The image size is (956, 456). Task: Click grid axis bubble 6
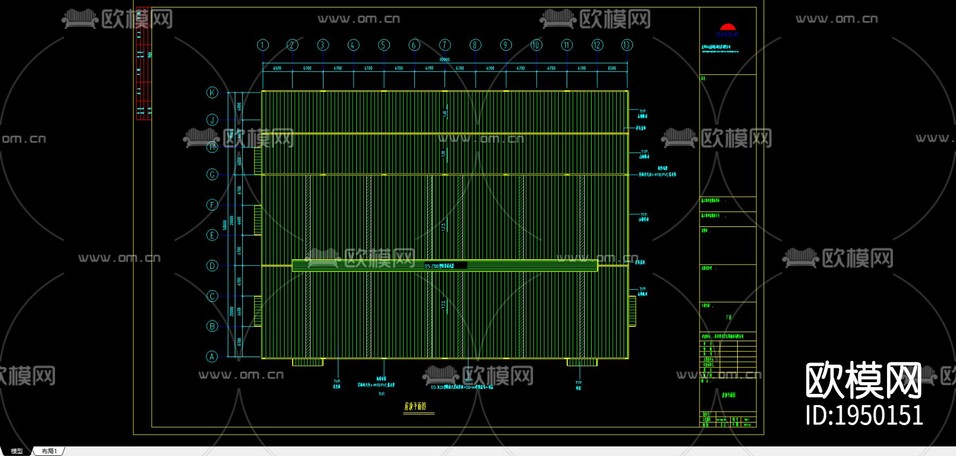[415, 45]
